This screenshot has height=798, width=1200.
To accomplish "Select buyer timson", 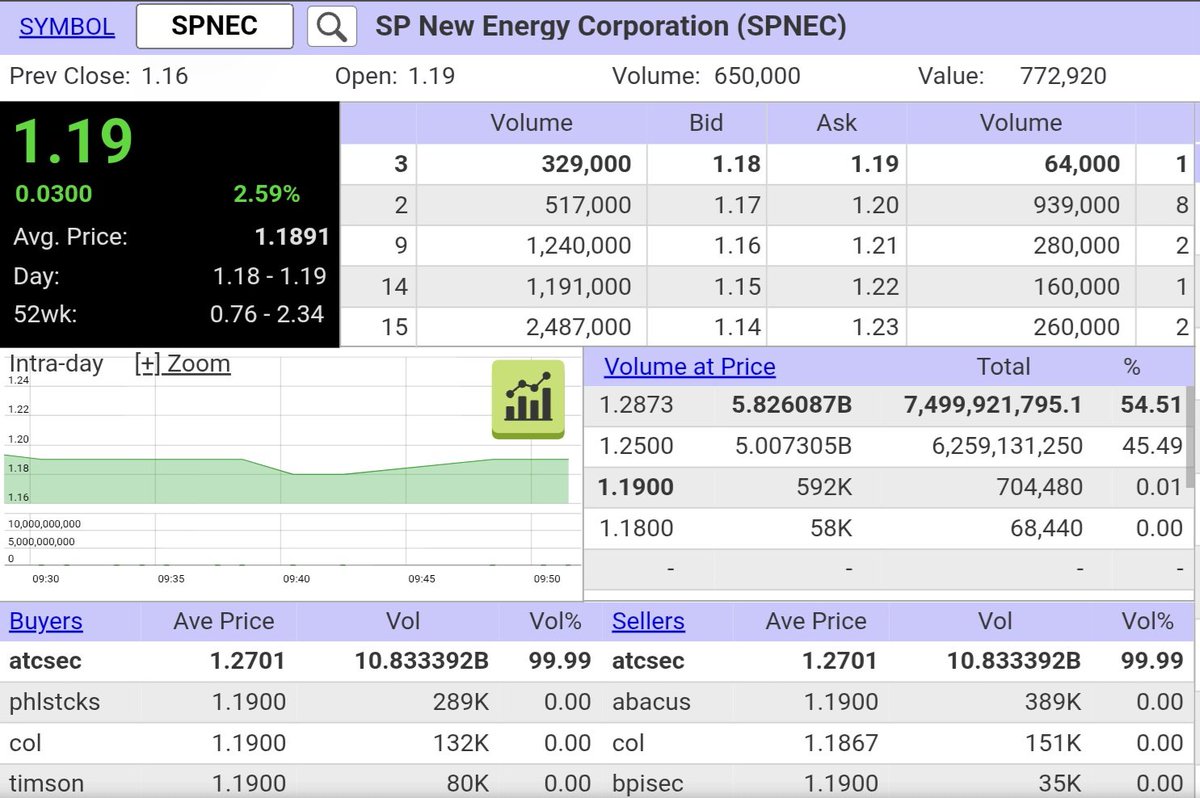I will 47,783.
